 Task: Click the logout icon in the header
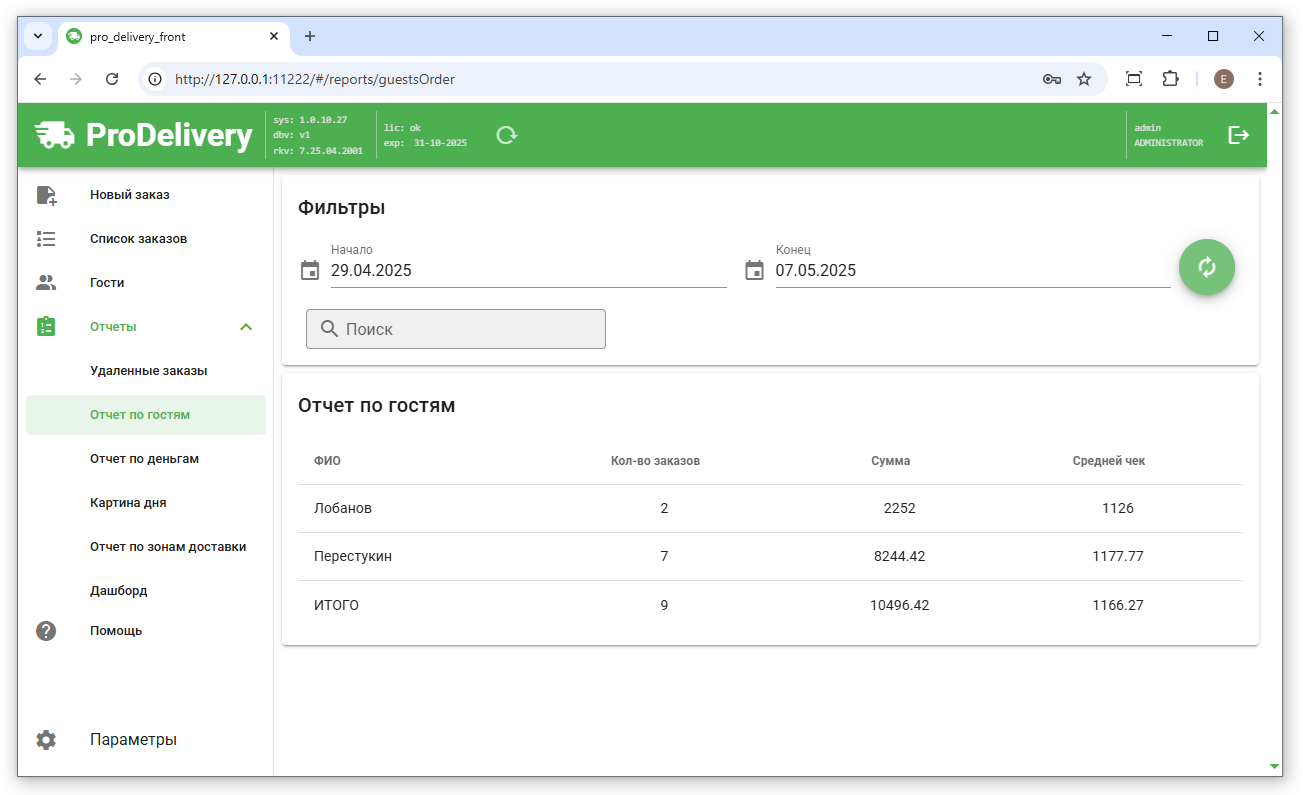point(1238,135)
